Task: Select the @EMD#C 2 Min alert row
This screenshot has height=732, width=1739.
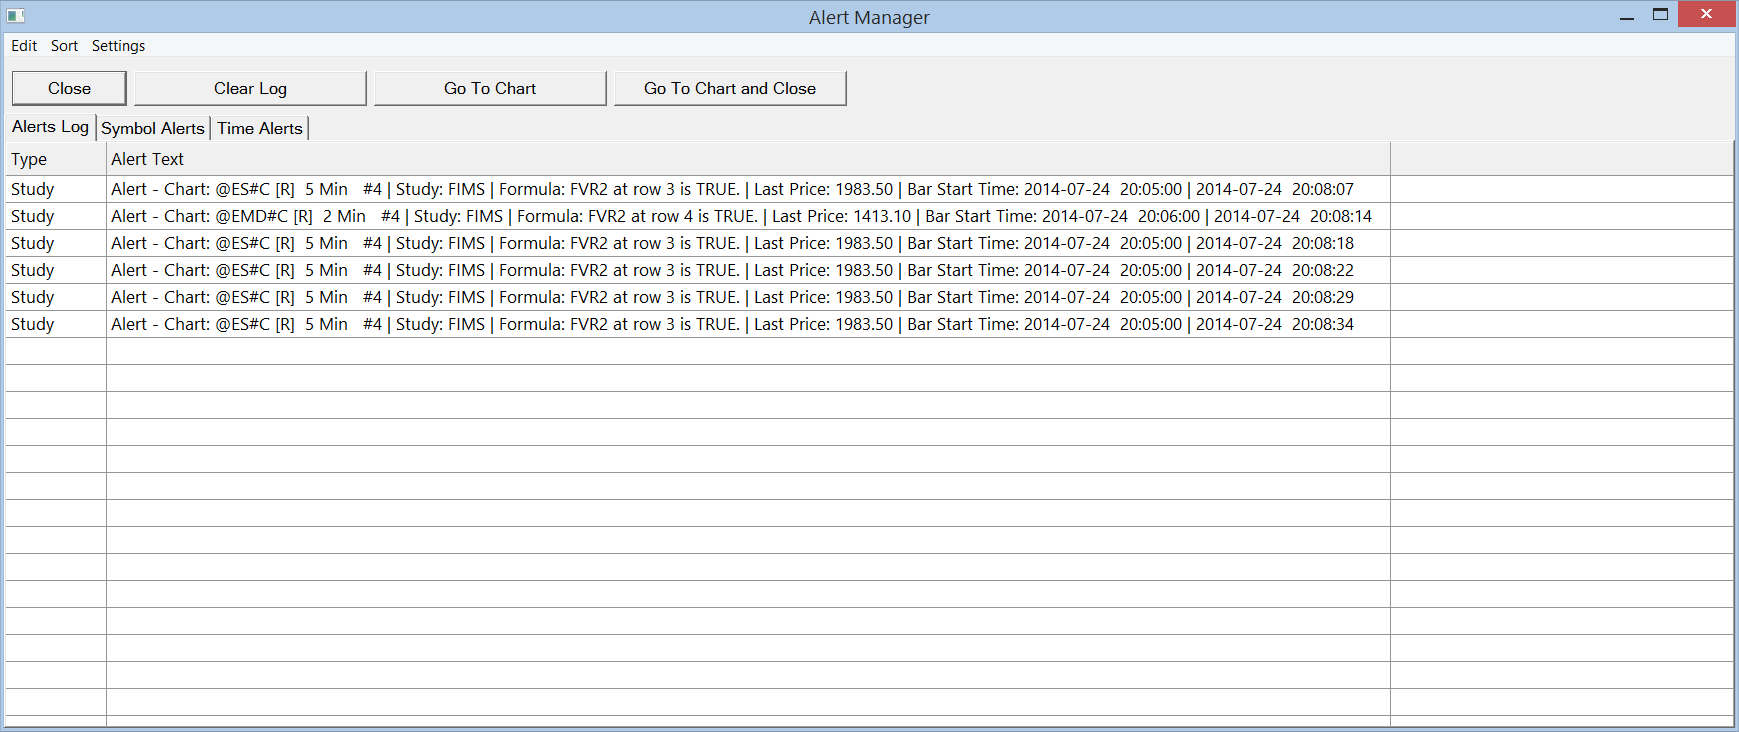Action: 741,217
